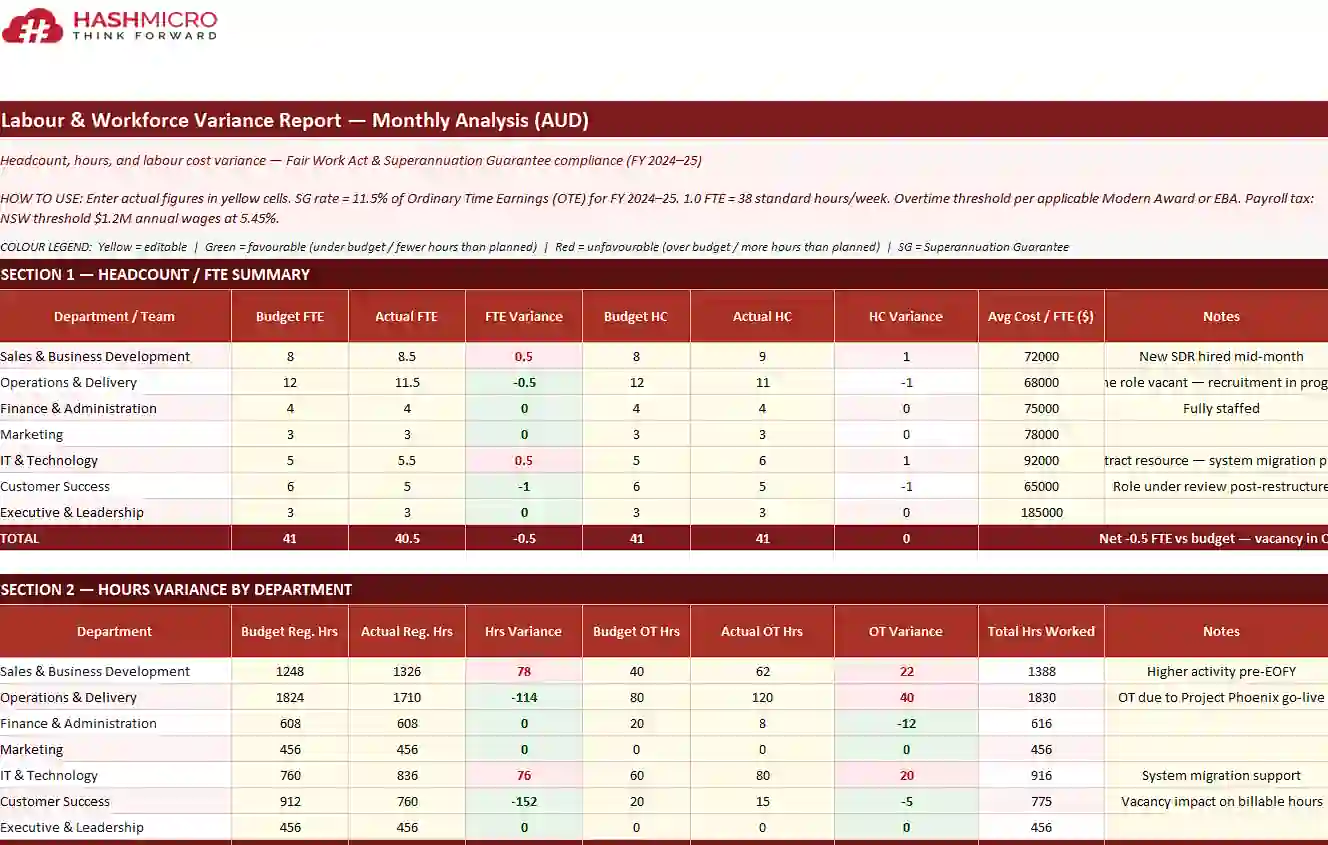Edit Actual FTE cell showing 8.5
1328x845 pixels.
(406, 357)
